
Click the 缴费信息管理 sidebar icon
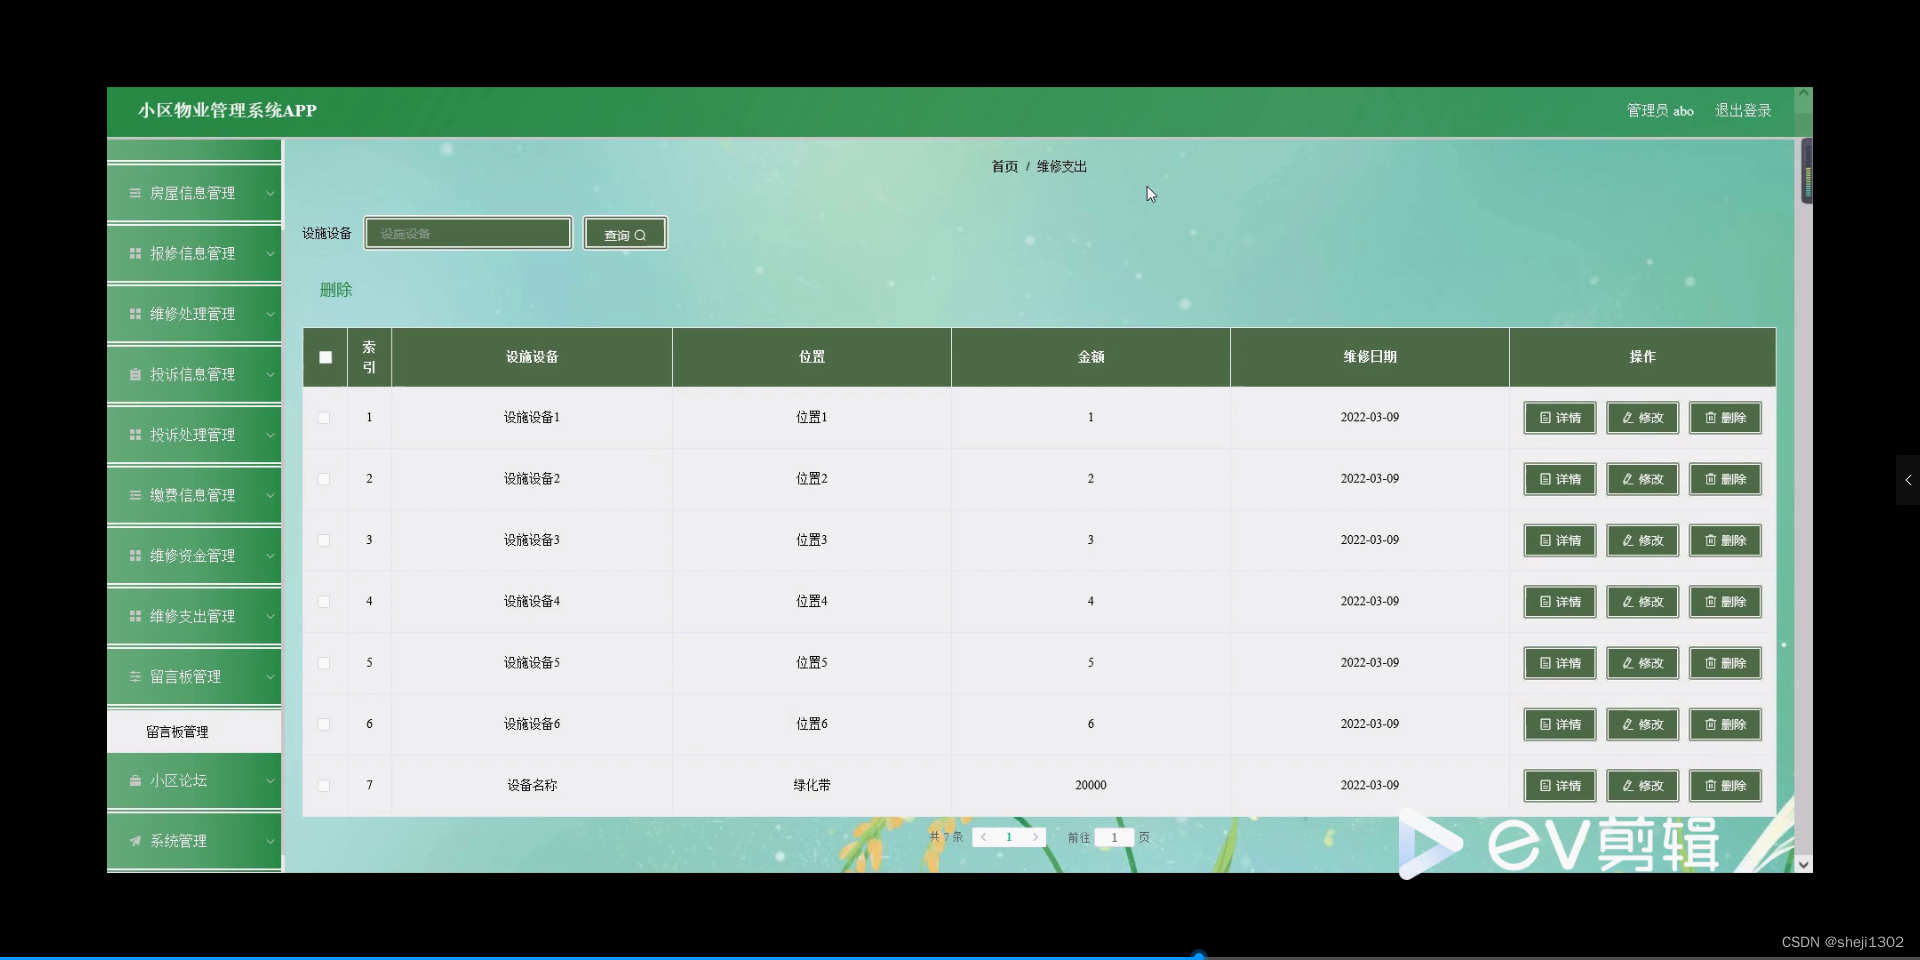click(135, 495)
